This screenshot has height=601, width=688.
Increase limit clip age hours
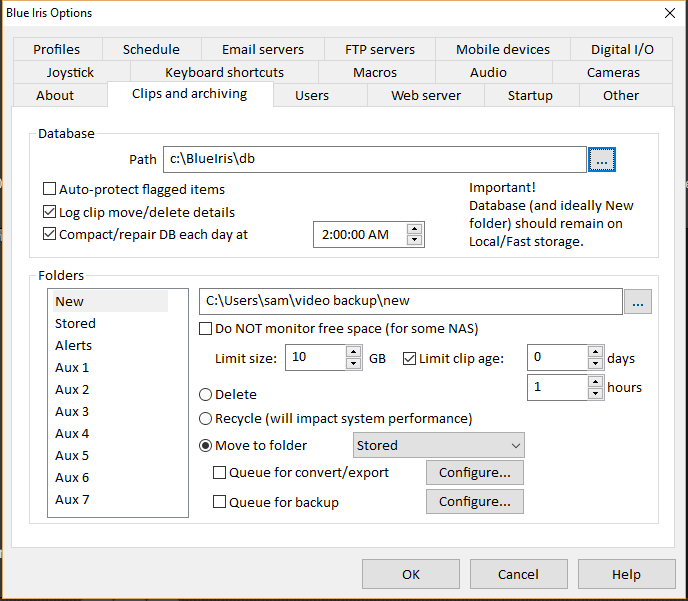pos(595,382)
